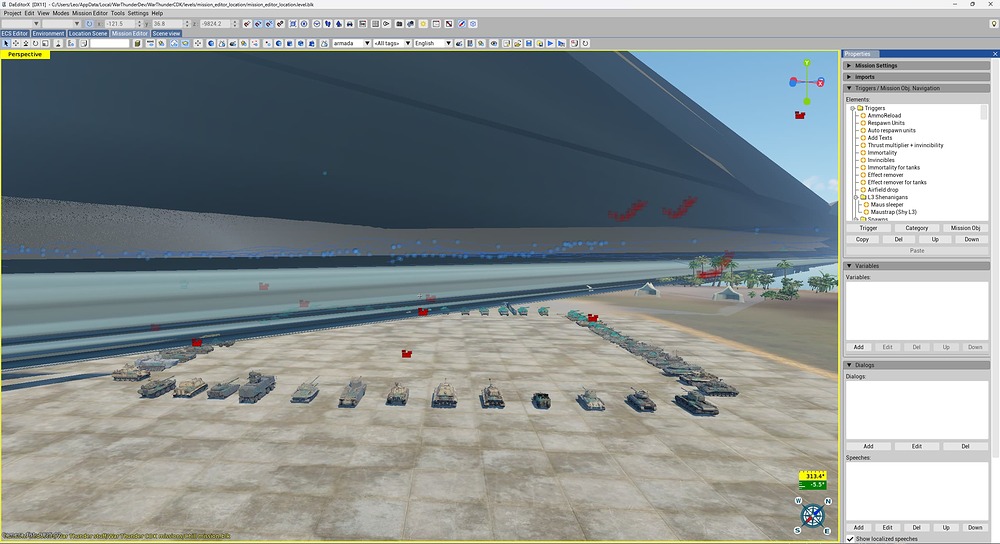
Task: Open the Mission Editor menu
Action: click(90, 13)
